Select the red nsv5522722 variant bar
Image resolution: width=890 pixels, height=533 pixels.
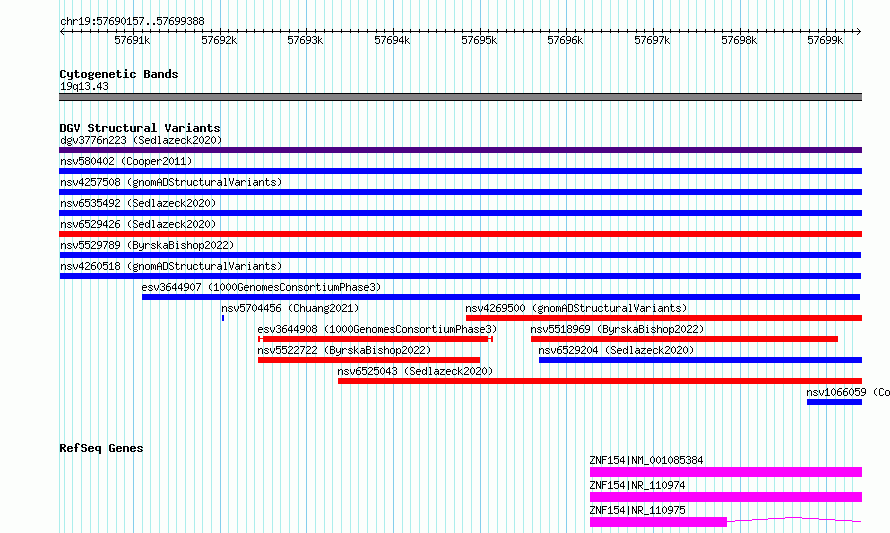pos(369,360)
